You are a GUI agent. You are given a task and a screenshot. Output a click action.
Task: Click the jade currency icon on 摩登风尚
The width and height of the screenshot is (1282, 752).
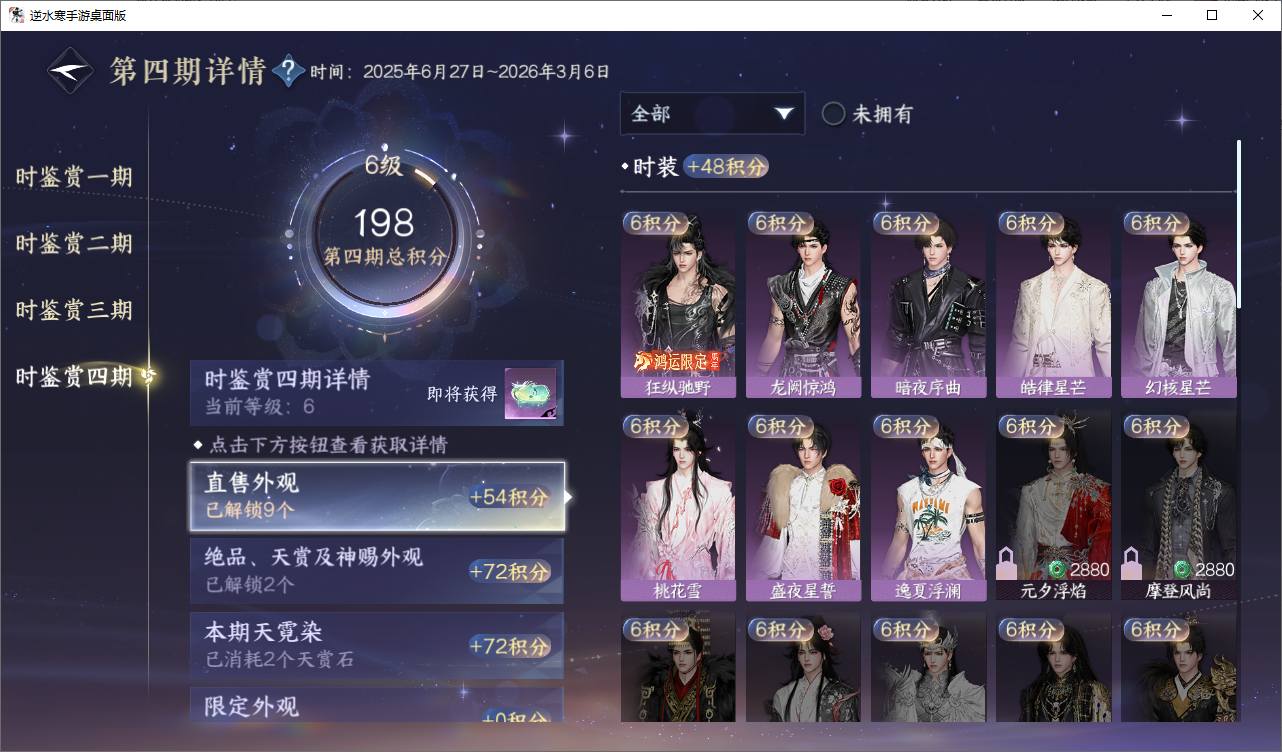point(1182,569)
